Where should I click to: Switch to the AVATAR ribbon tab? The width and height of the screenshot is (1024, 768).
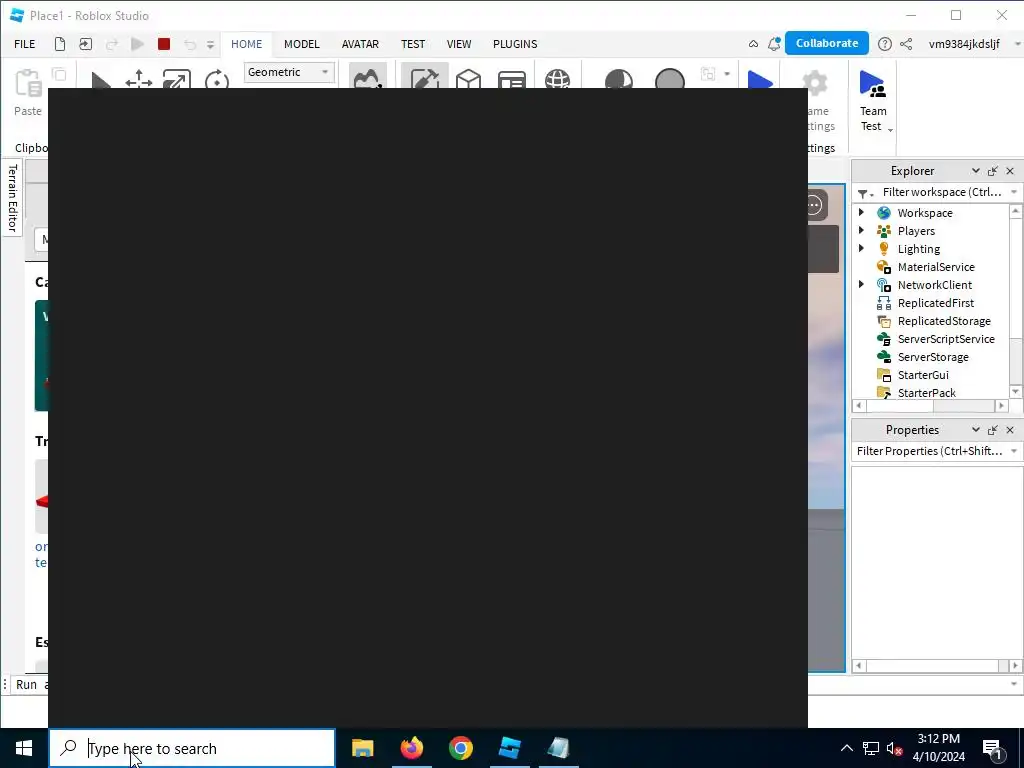(x=360, y=44)
